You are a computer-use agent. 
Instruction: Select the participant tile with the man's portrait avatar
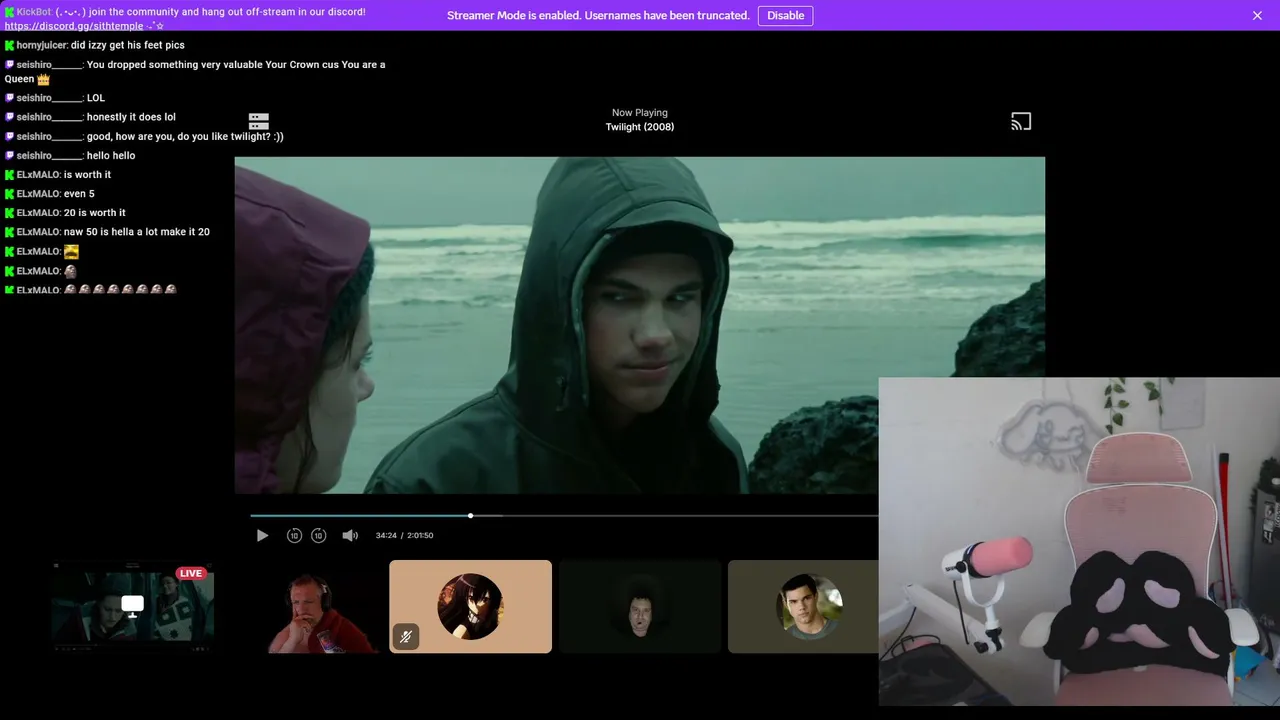coord(803,607)
